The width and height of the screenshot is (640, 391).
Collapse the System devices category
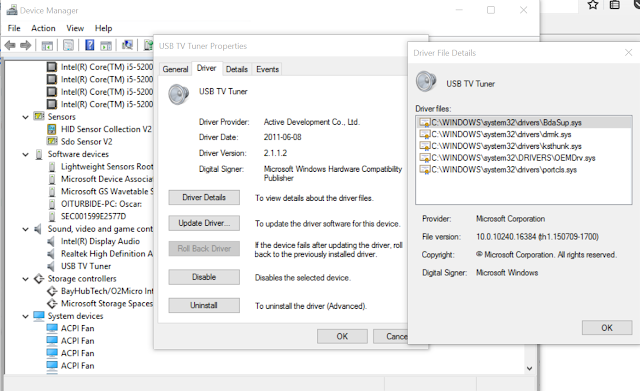pyautogui.click(x=25, y=316)
